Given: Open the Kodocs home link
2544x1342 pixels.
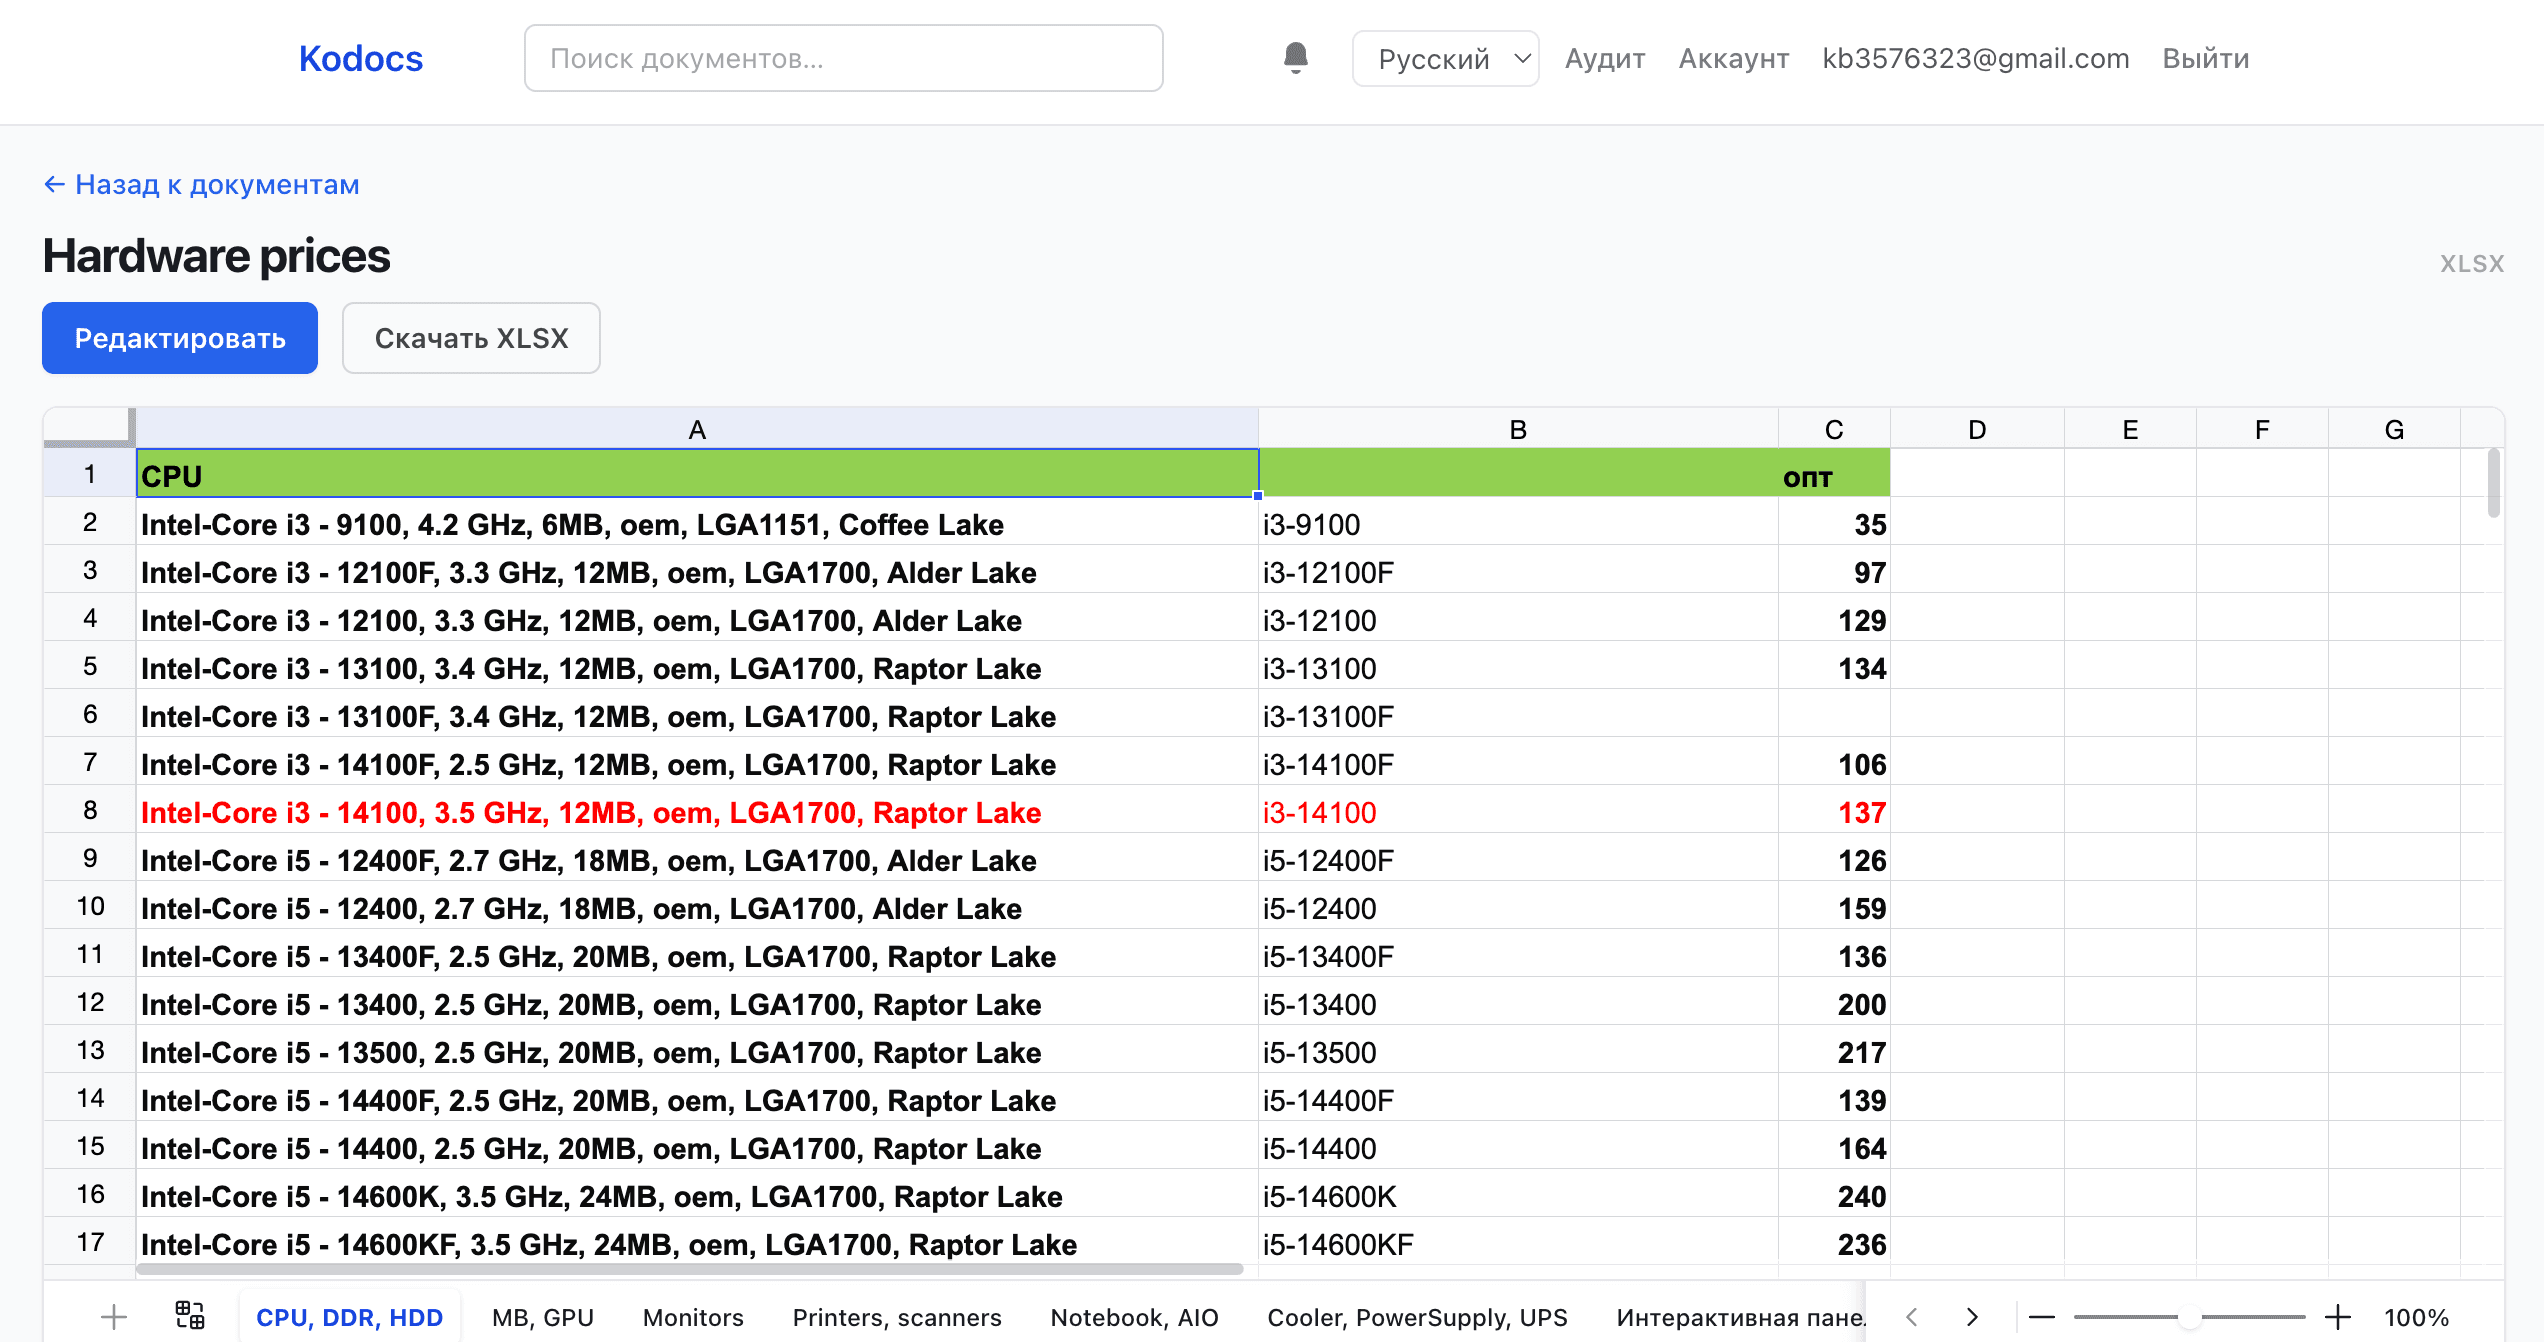Looking at the screenshot, I should pos(361,58).
